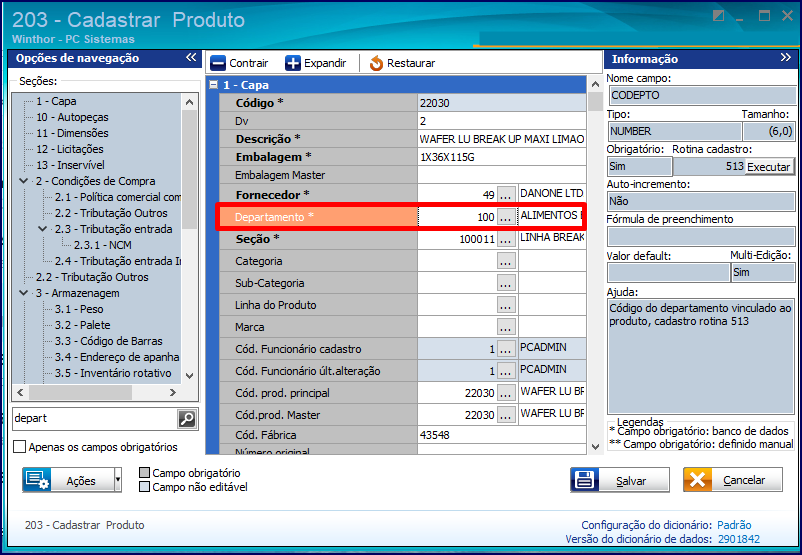Click the 'Campo não editável' legend box
The height and width of the screenshot is (555, 802).
point(145,486)
